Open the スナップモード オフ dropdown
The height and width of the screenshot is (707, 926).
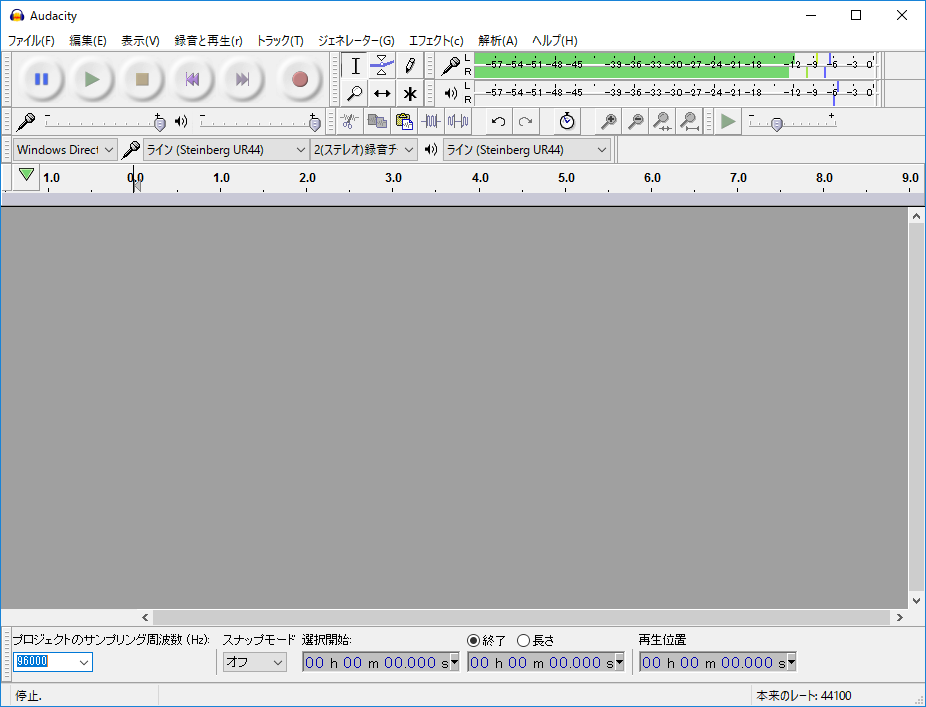click(255, 662)
